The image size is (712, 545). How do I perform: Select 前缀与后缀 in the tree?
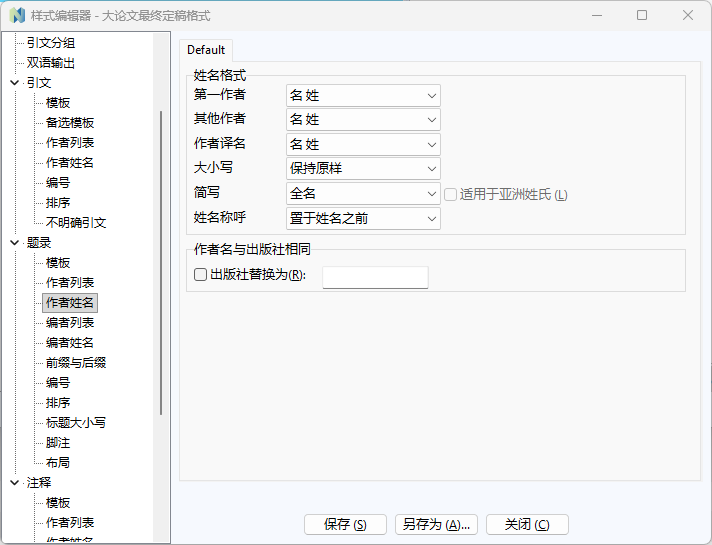click(x=76, y=362)
